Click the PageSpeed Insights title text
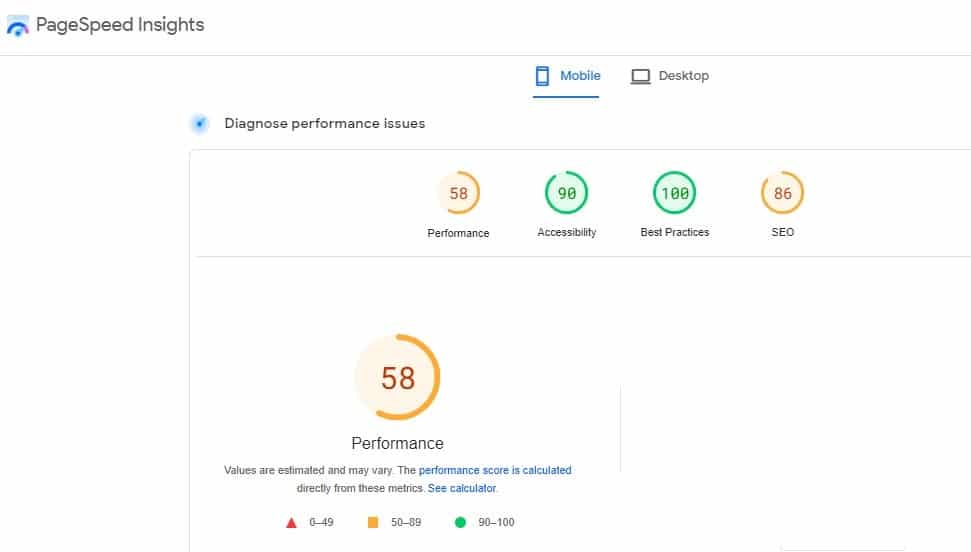The image size is (971, 552). click(120, 25)
